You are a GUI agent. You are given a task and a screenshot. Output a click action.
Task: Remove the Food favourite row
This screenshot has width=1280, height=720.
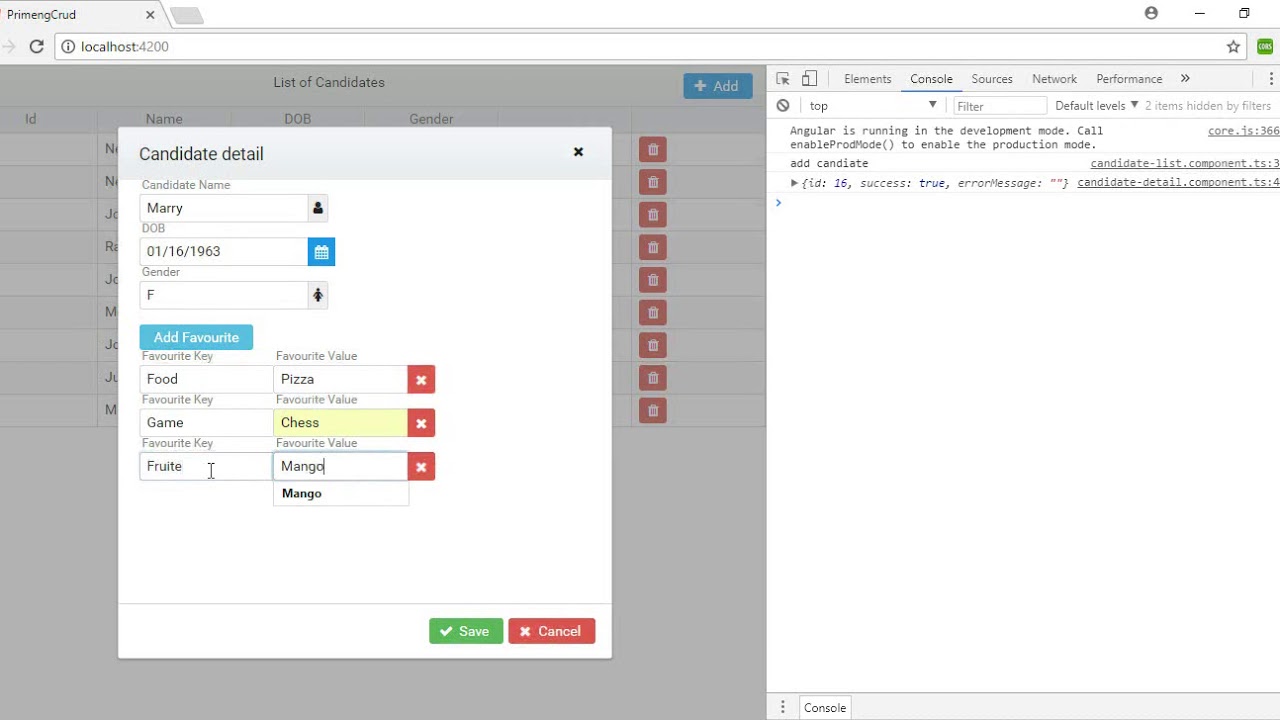[421, 380]
